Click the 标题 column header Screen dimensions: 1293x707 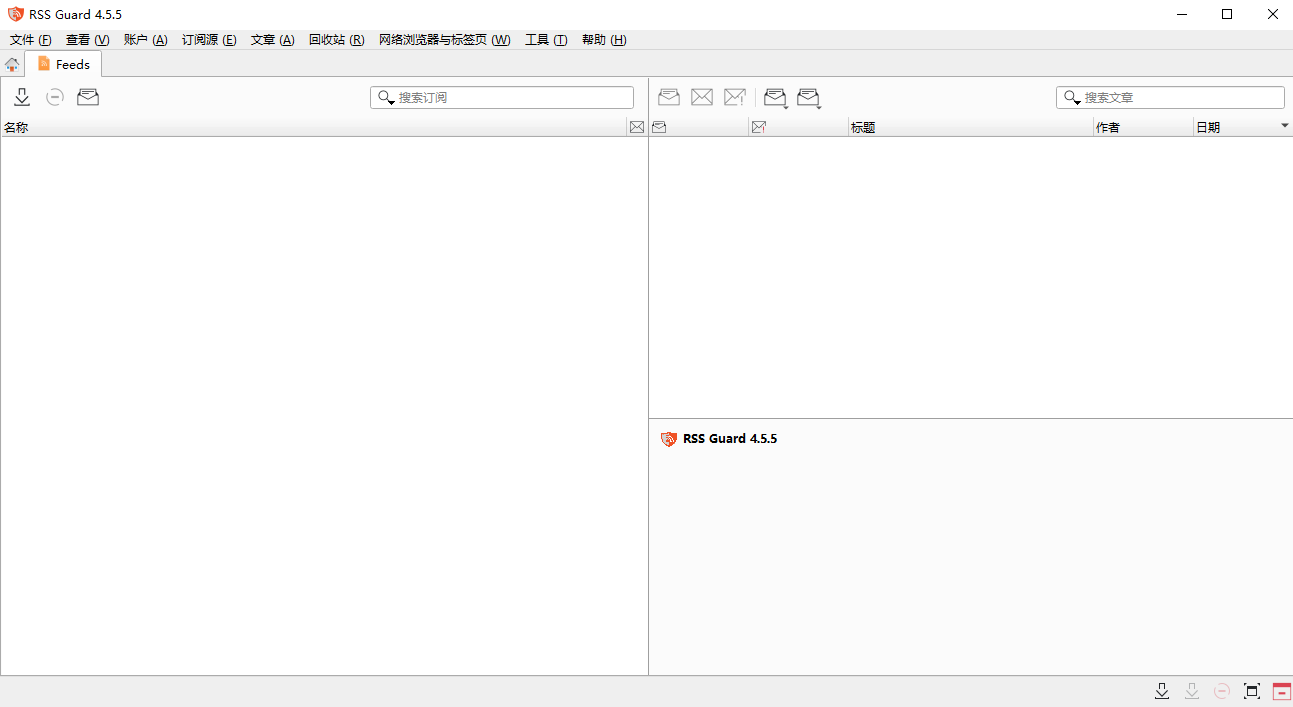coord(968,127)
